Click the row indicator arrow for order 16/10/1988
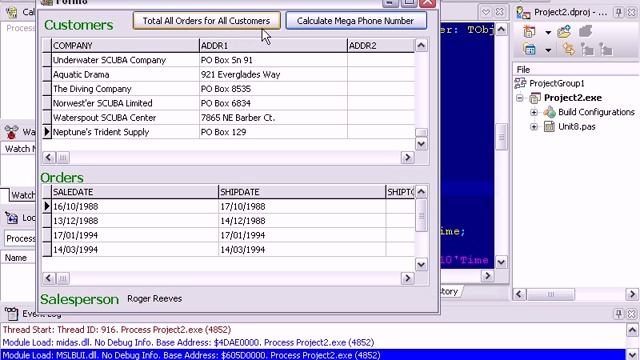This screenshot has width=640, height=360. click(x=47, y=207)
